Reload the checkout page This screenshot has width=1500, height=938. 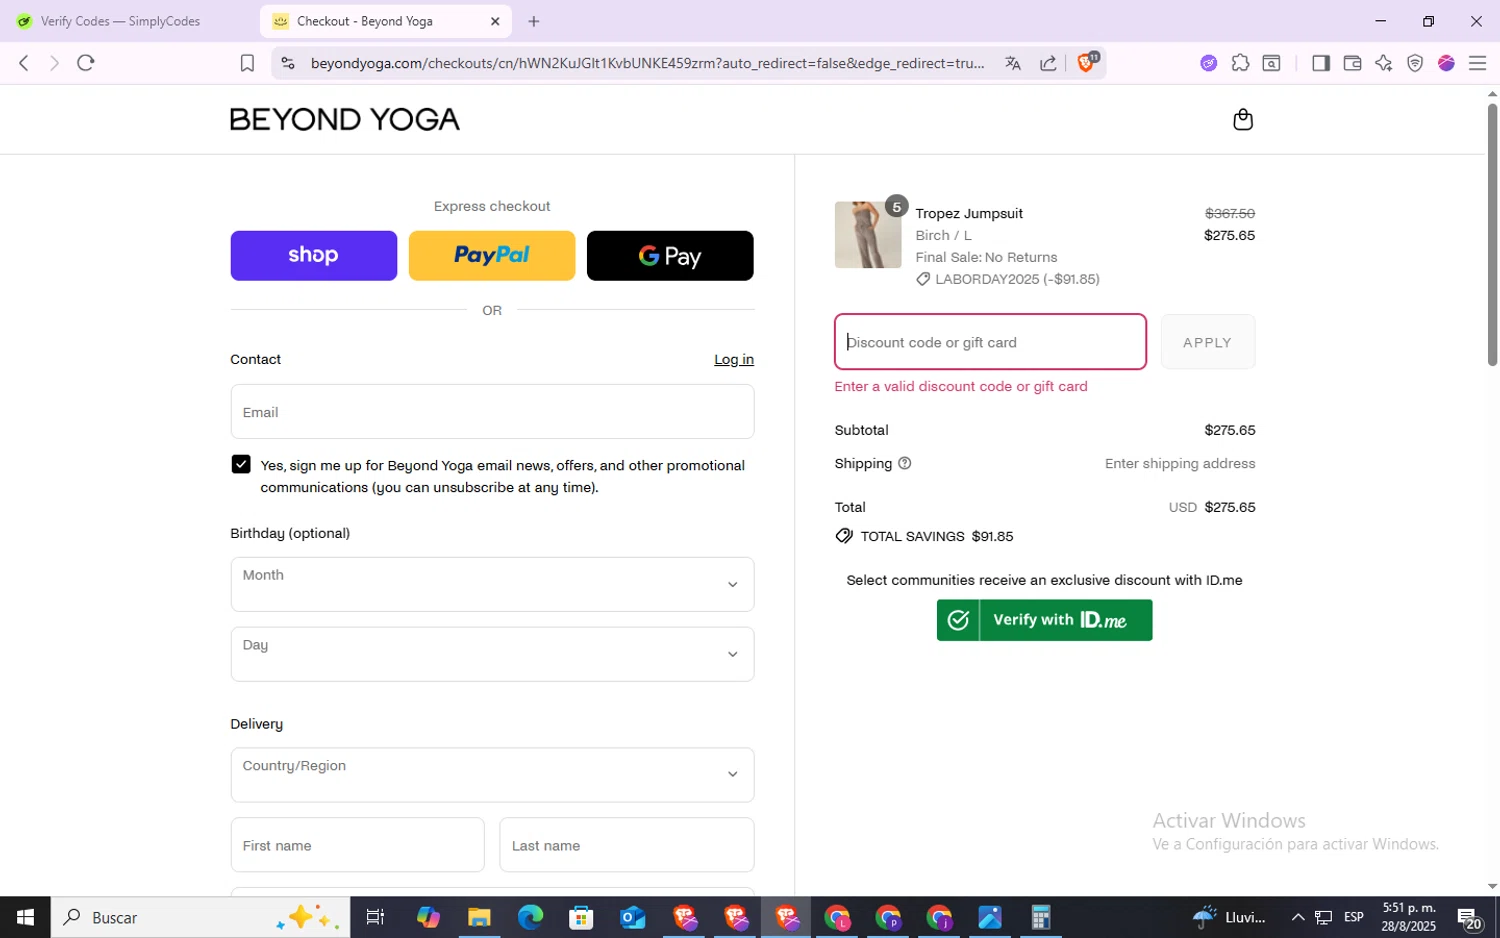(86, 63)
